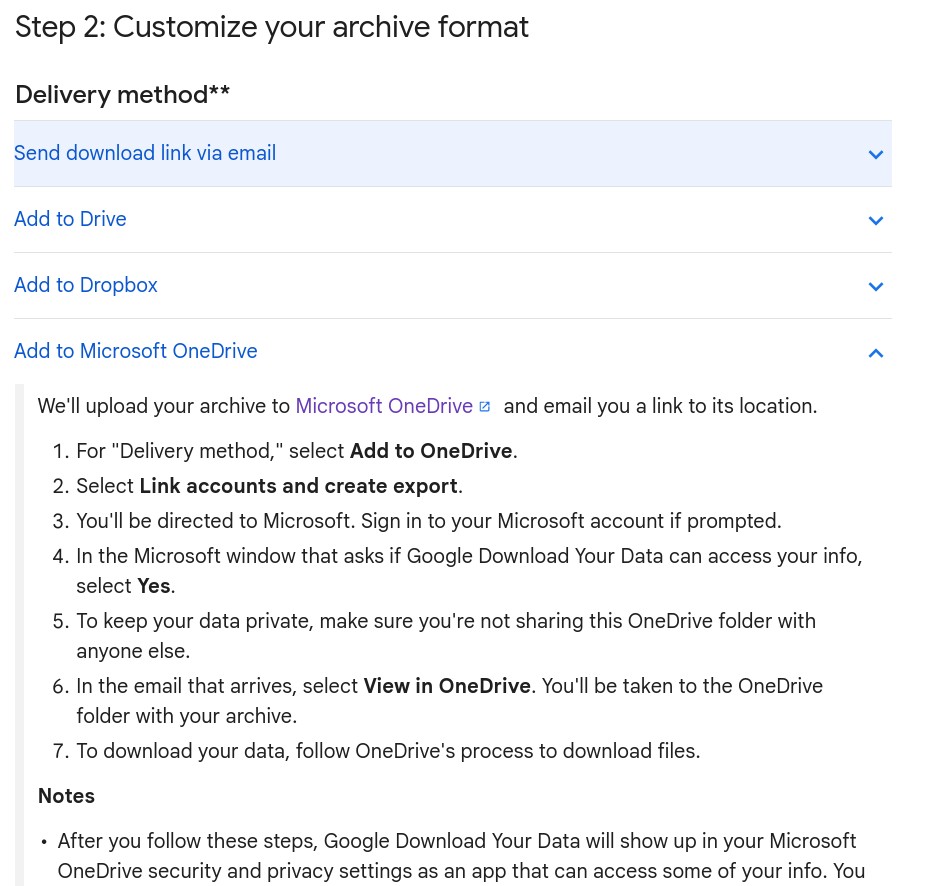The image size is (946, 886).
Task: Click the chevron arrow beside Add to Dropbox
Action: [875, 286]
